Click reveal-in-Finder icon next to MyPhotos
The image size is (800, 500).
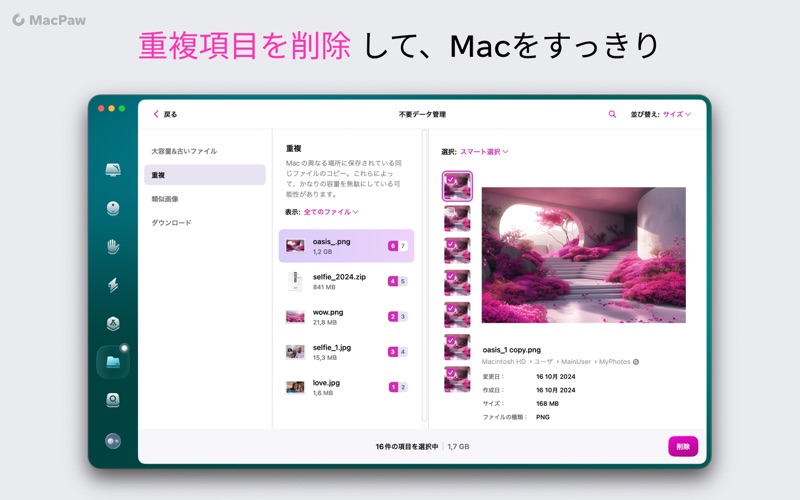click(636, 362)
